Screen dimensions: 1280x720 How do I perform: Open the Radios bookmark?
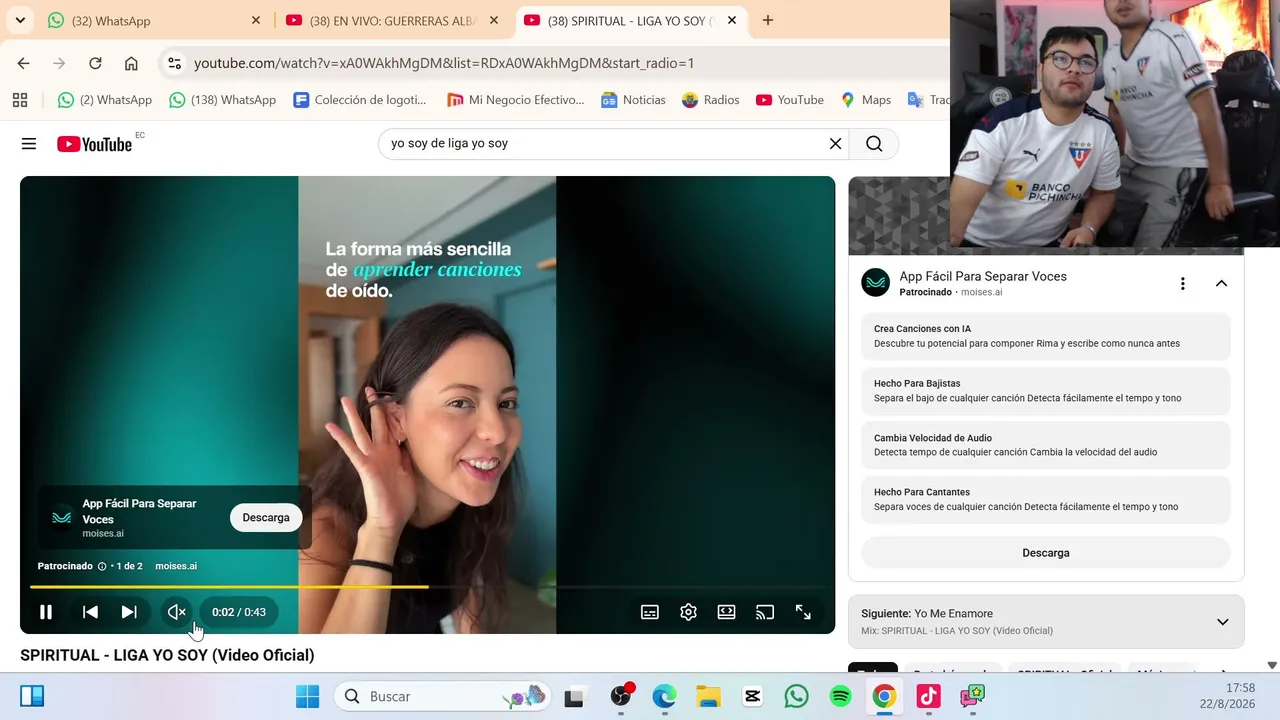point(710,100)
